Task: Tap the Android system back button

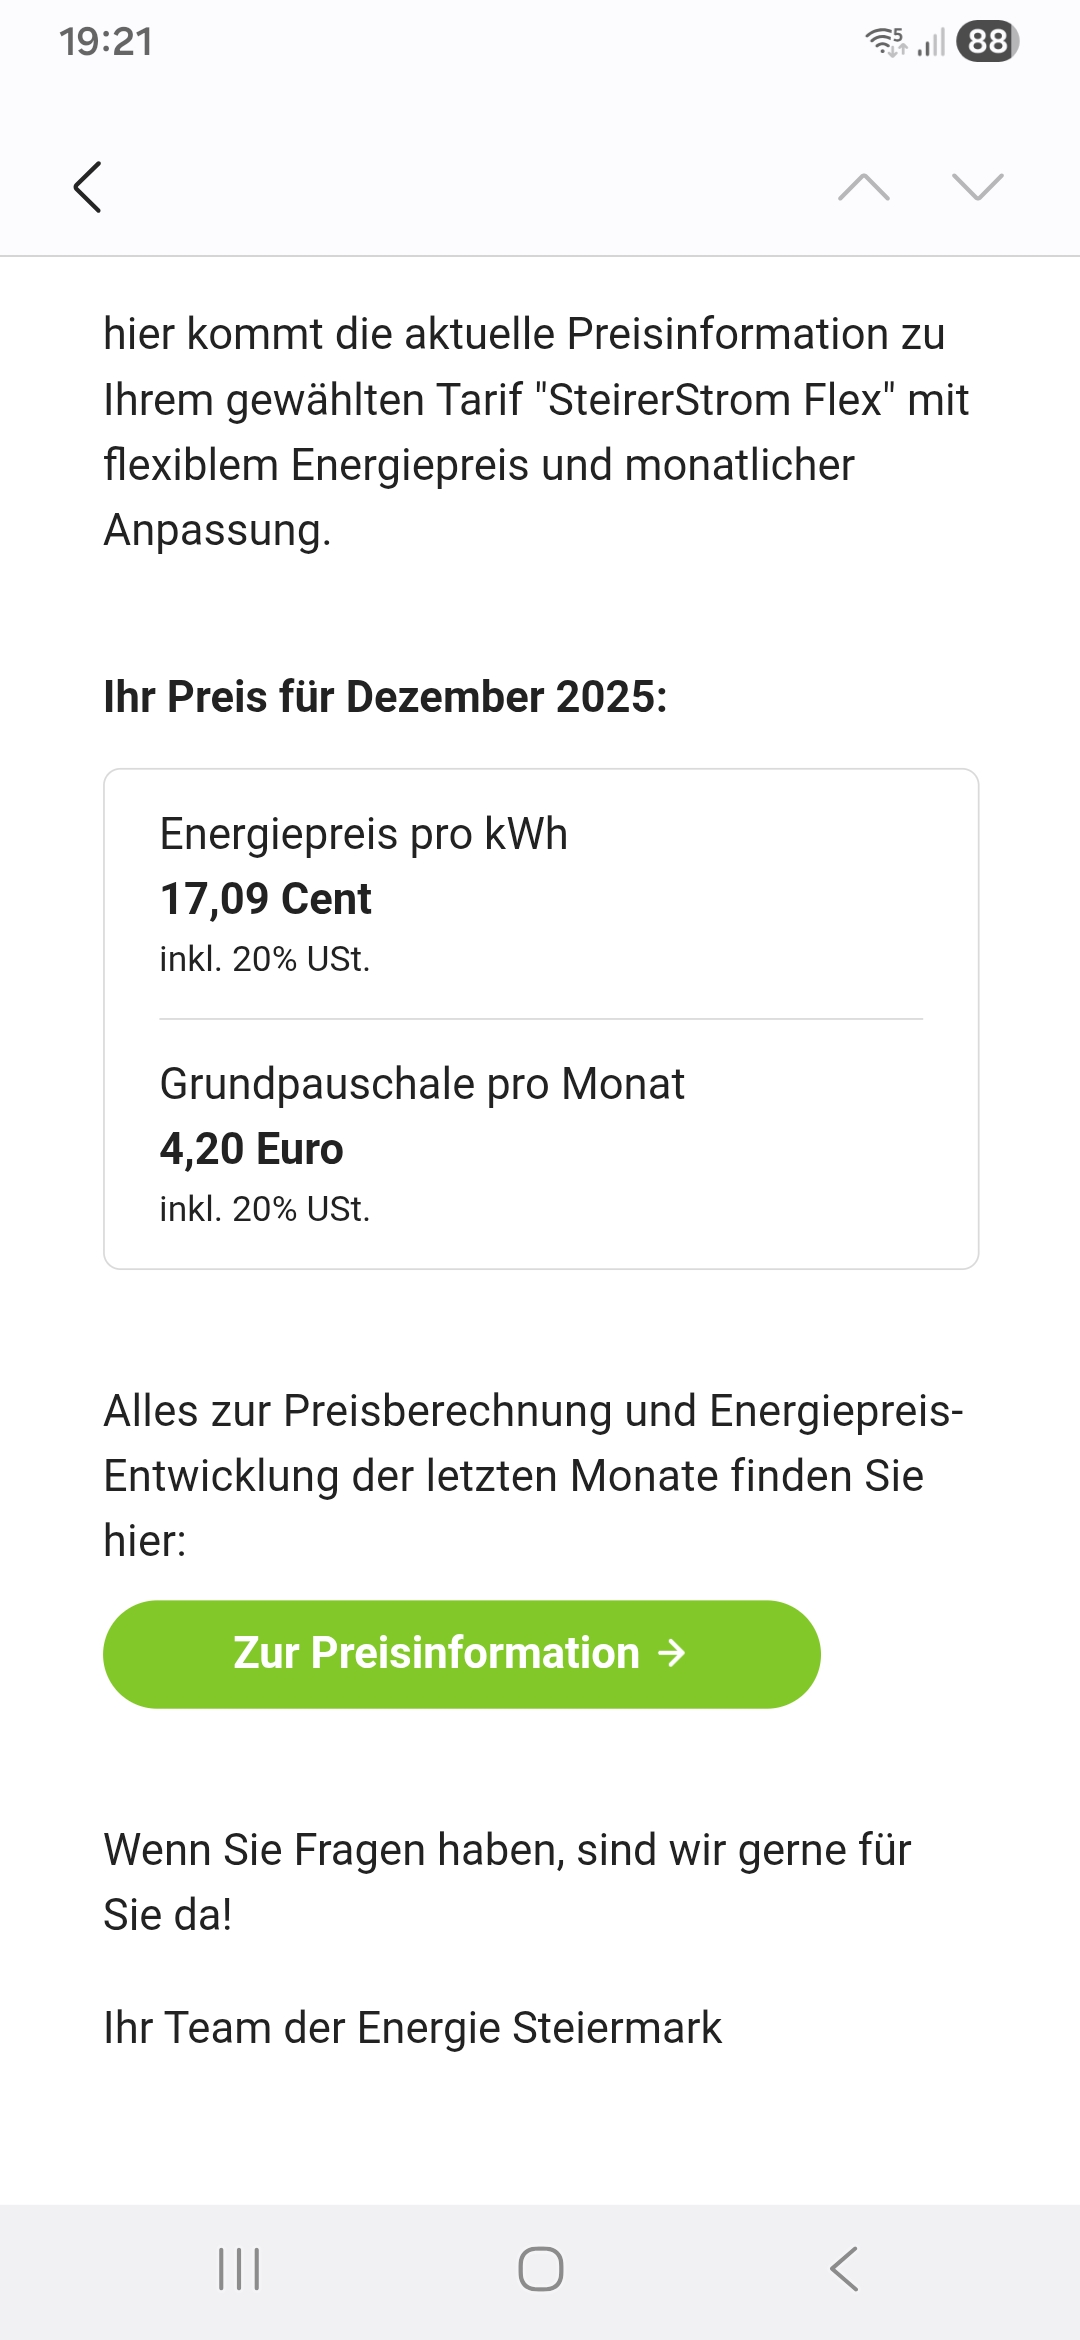Action: [x=844, y=2268]
